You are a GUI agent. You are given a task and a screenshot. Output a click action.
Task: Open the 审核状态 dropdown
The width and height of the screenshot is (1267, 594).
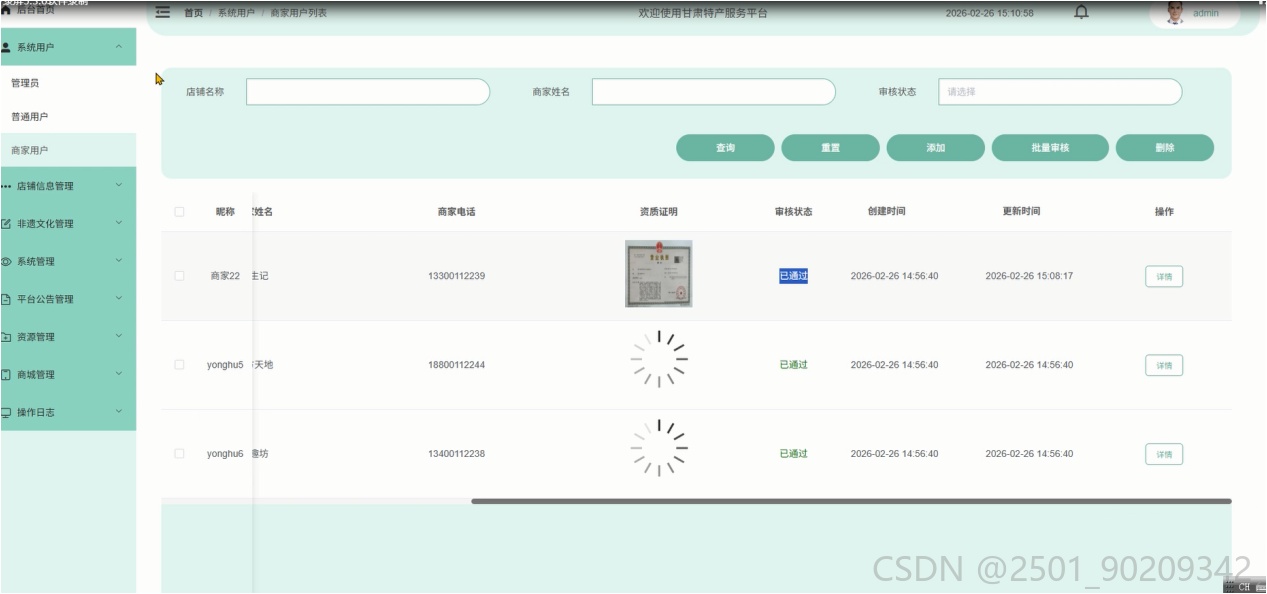tap(1060, 92)
